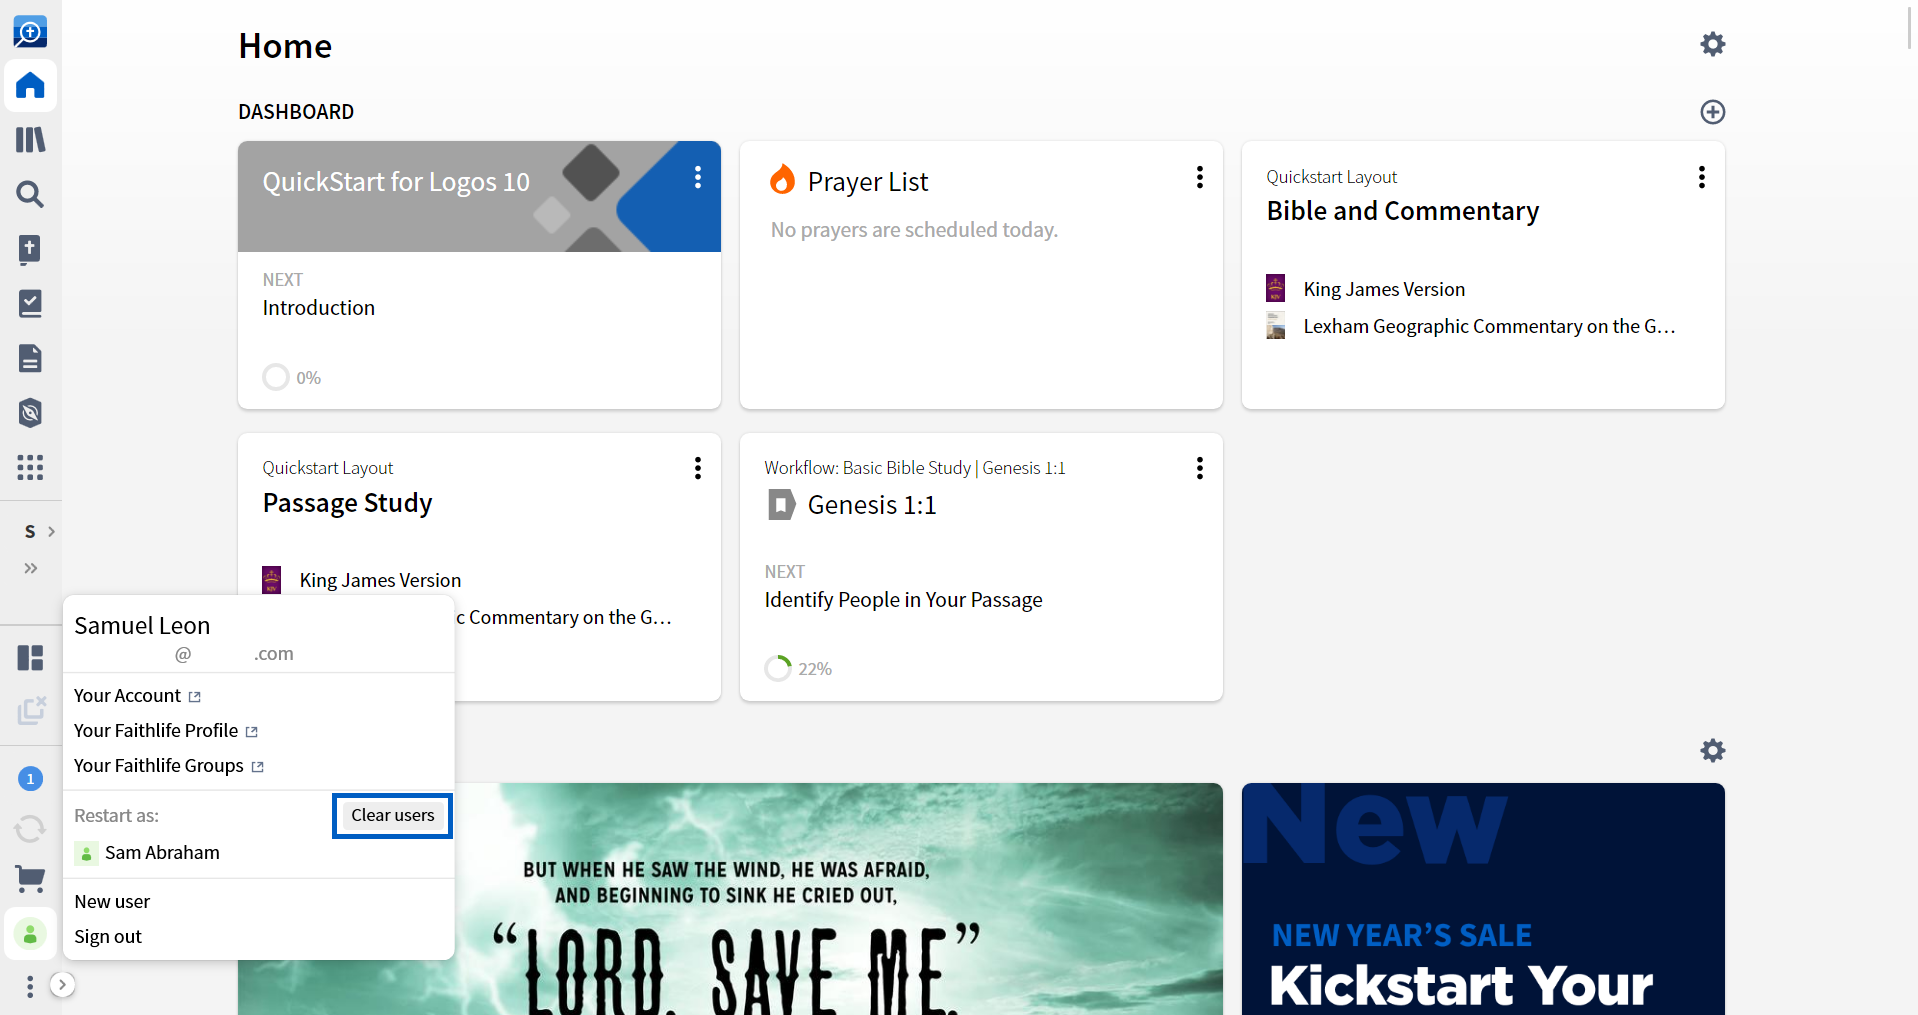Screen dimensions: 1918x1015
Task: Open the Layouts panel icon
Action: [30, 657]
